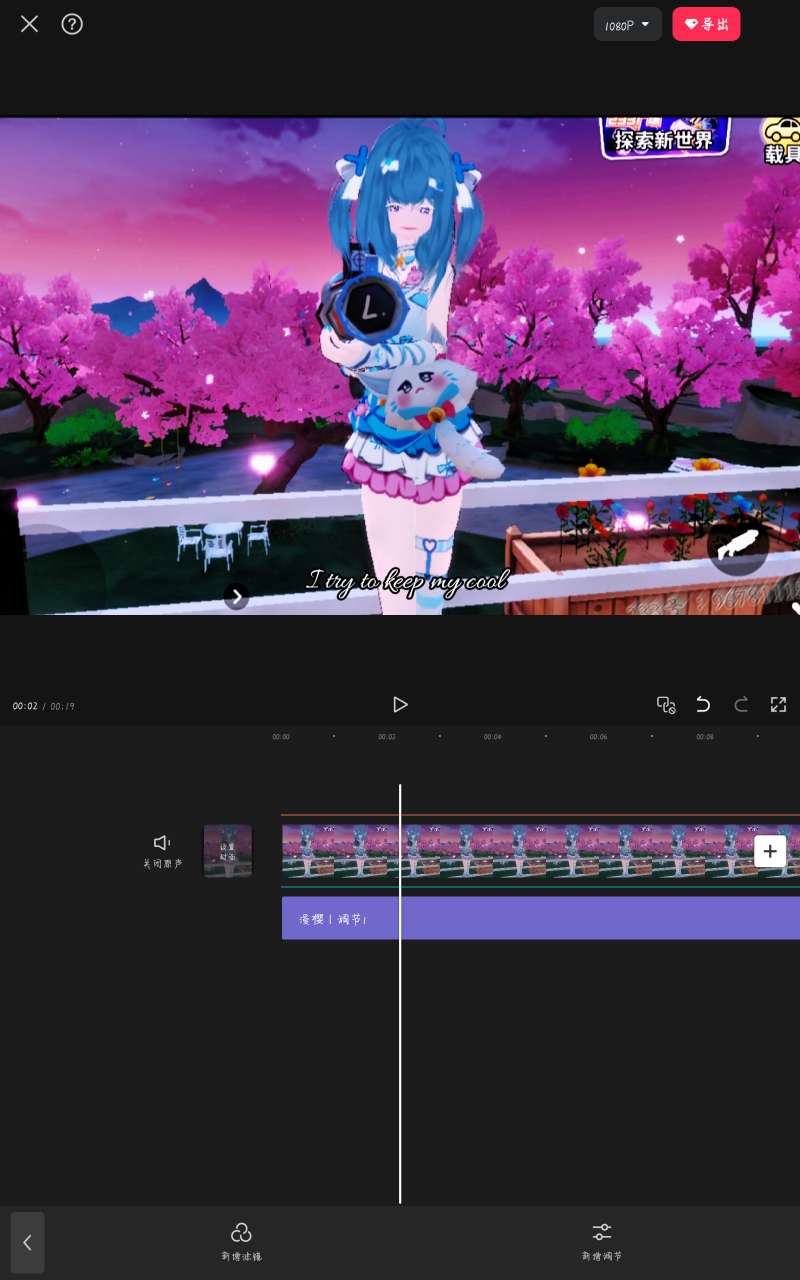The image size is (800, 1280).
Task: Enter fullscreen preview mode
Action: point(778,705)
